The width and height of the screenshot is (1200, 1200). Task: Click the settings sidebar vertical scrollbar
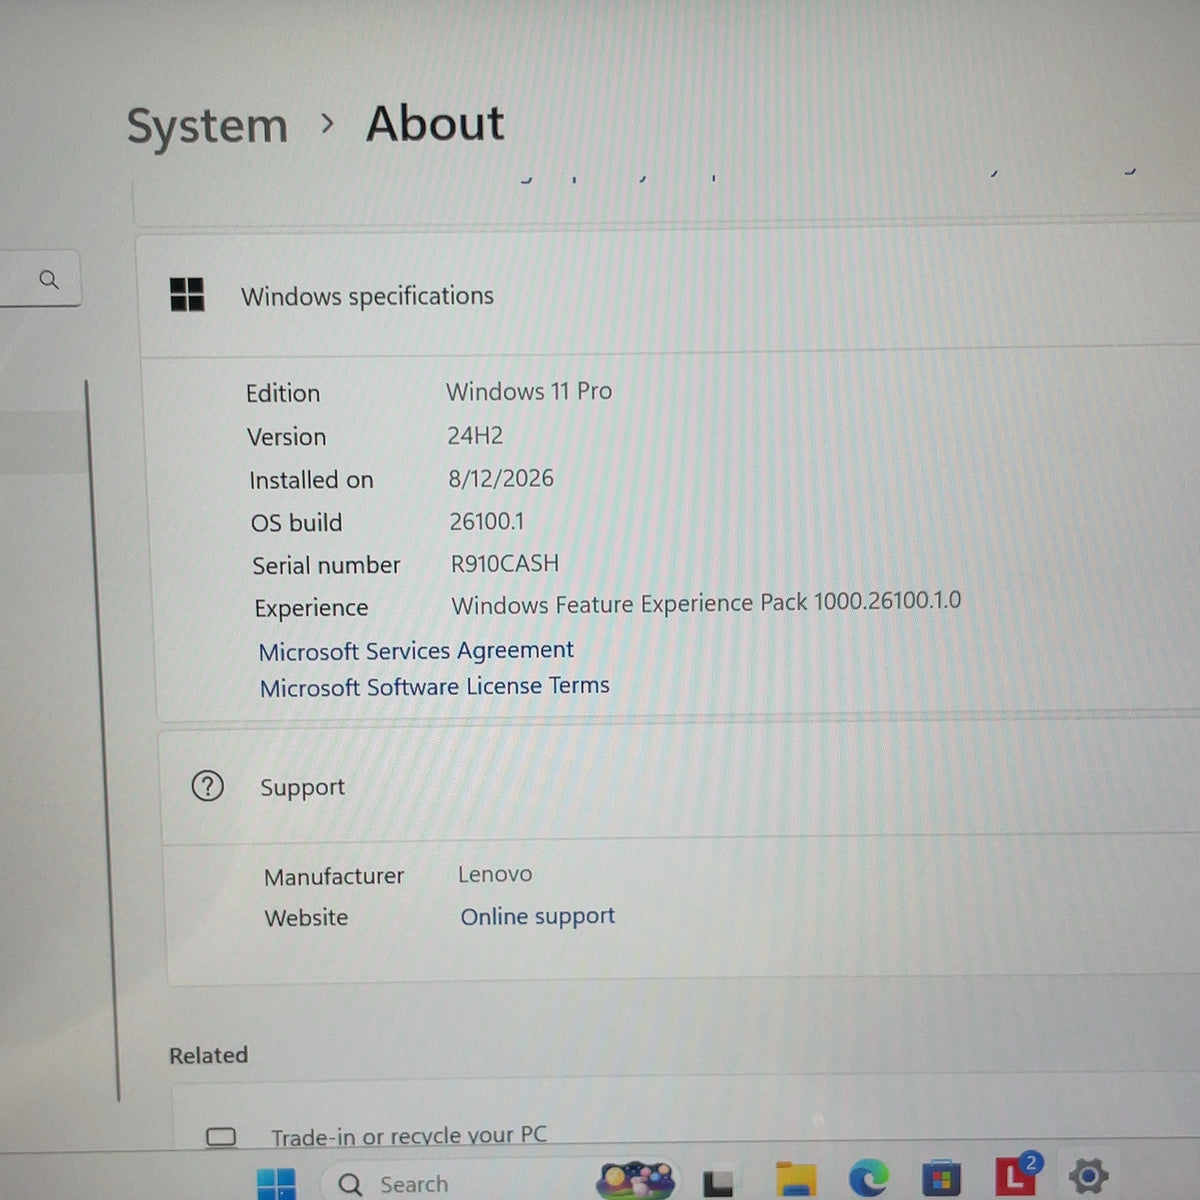(x=102, y=740)
